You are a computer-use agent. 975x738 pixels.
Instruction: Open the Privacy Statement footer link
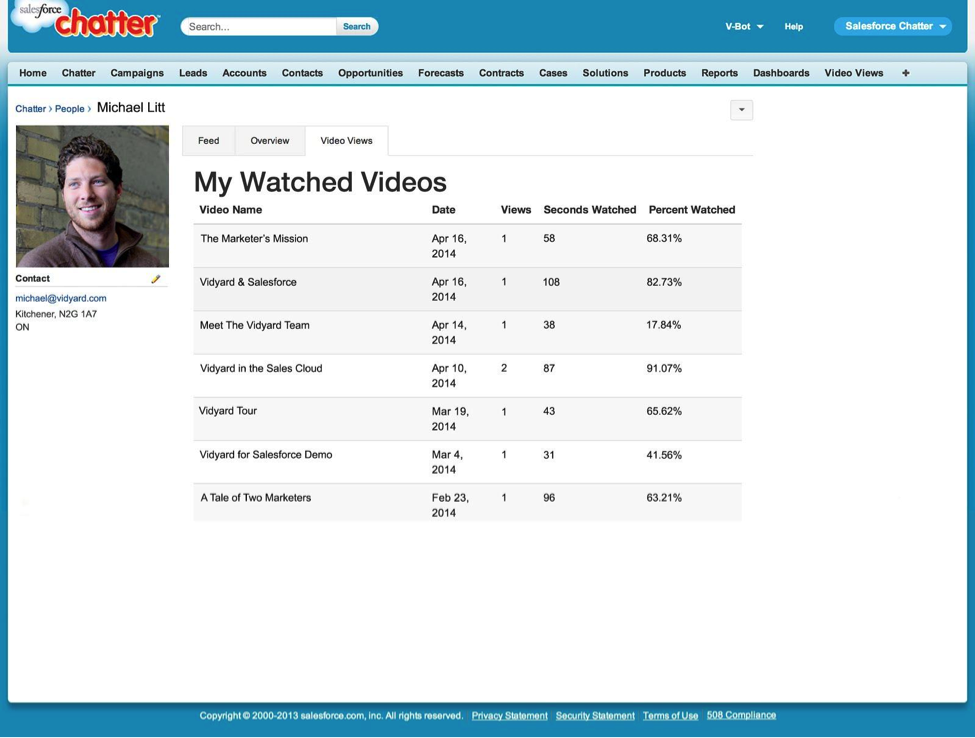509,716
